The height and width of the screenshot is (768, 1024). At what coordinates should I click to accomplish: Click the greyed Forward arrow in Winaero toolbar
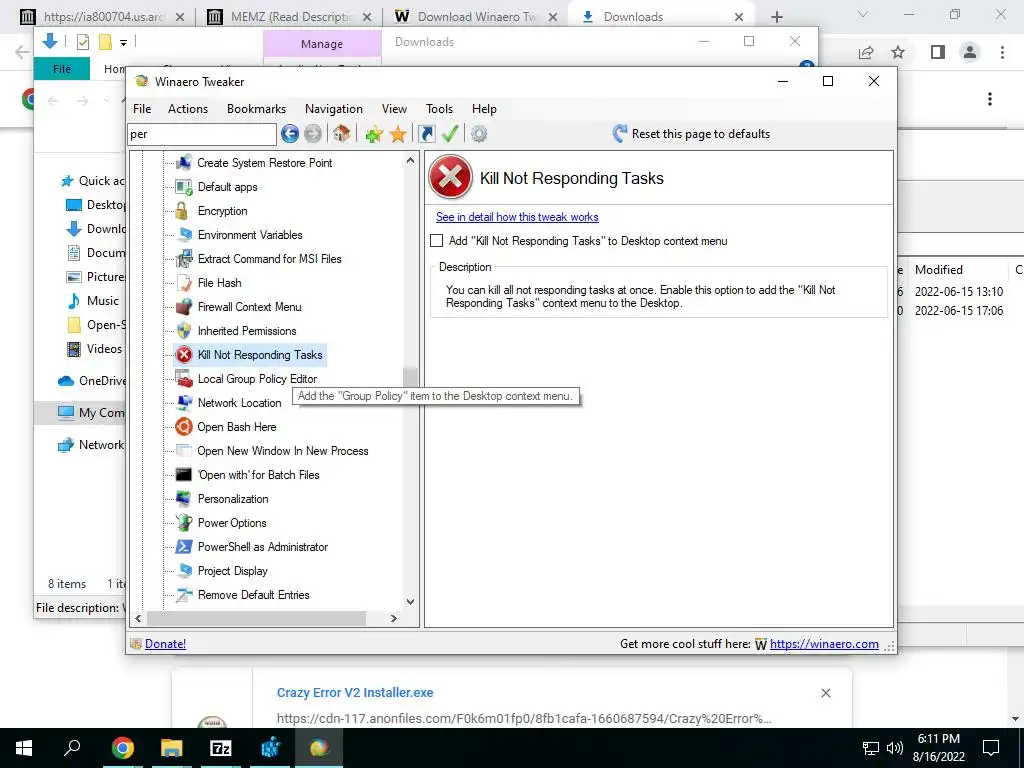click(313, 134)
